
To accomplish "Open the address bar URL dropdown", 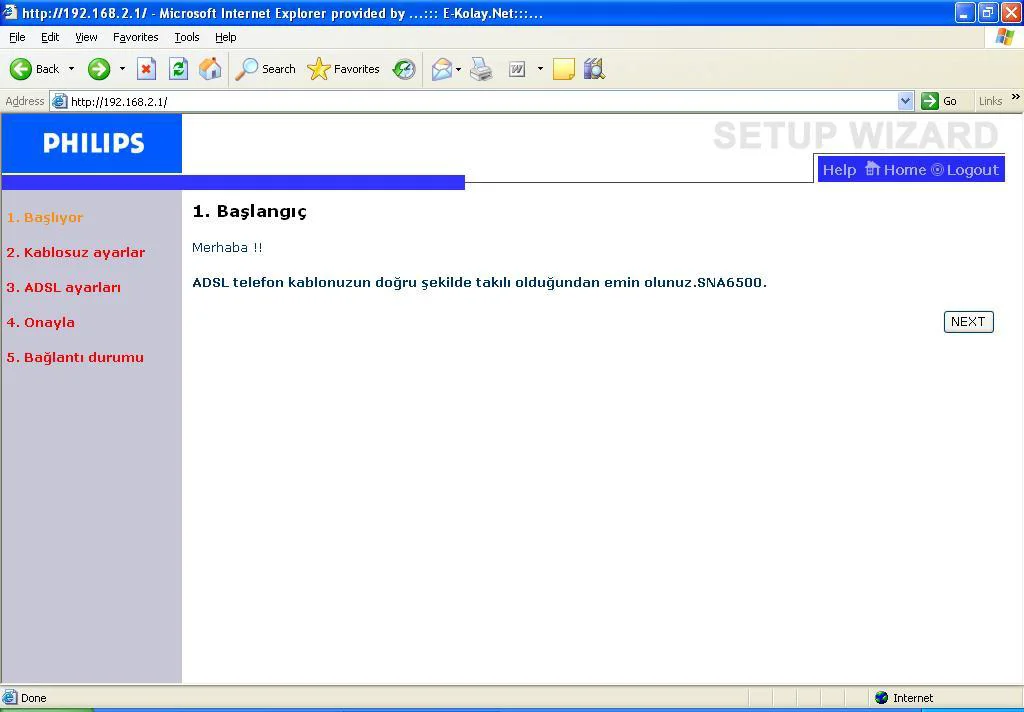I will click(x=905, y=101).
